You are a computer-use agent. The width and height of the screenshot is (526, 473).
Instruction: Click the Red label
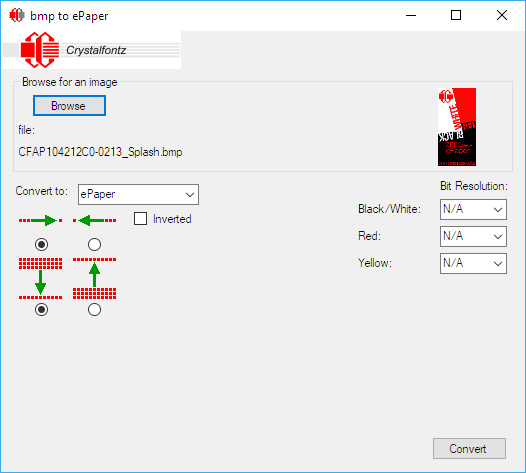(369, 236)
